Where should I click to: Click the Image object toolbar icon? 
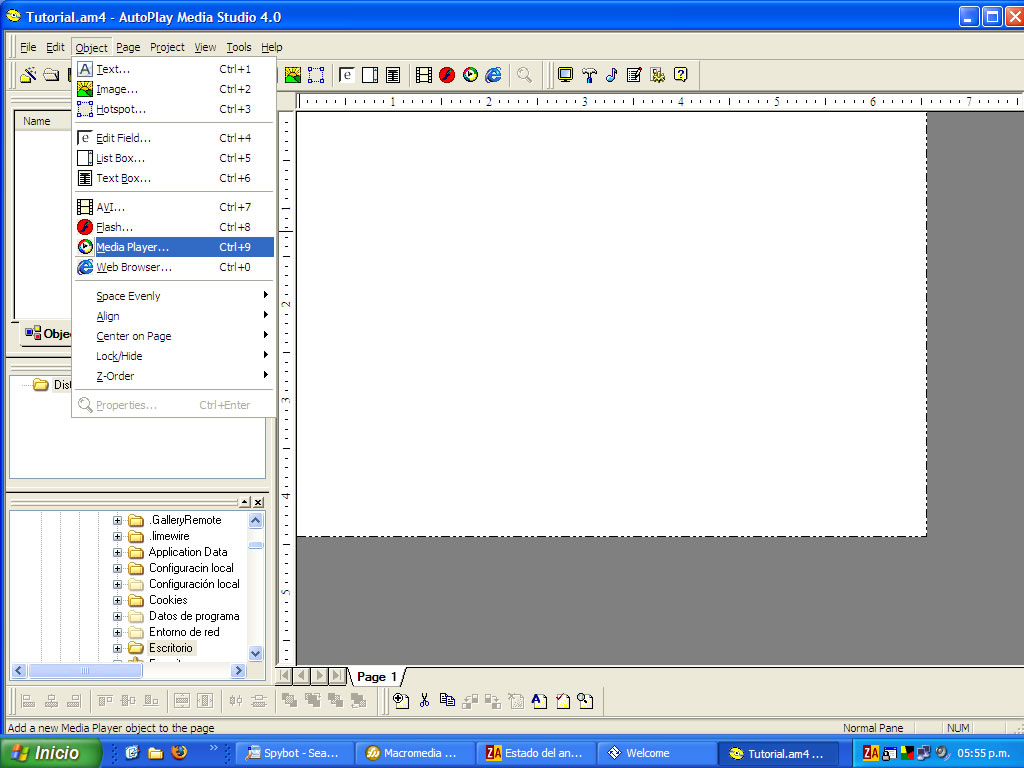coord(293,75)
